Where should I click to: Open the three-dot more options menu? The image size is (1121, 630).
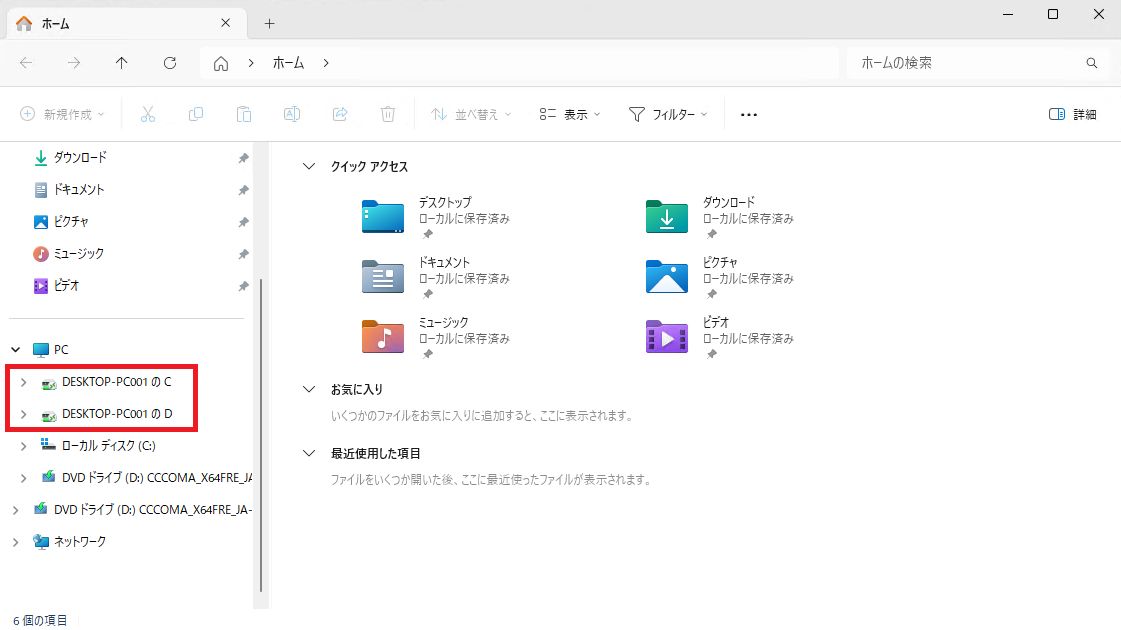(749, 114)
